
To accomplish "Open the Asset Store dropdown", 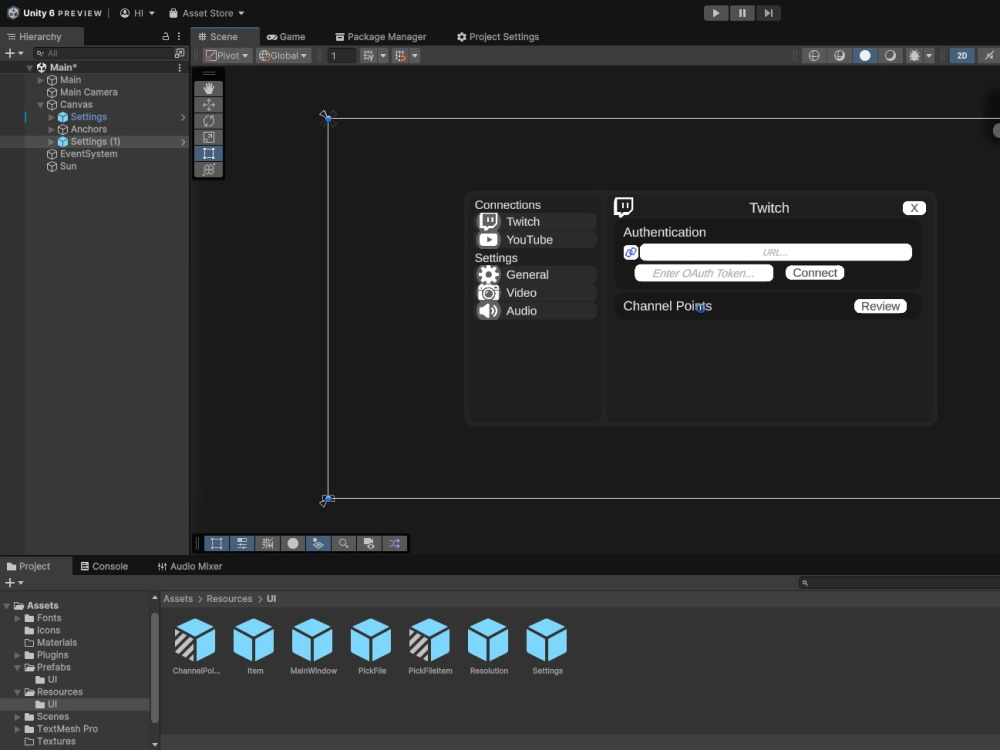I will pos(207,13).
